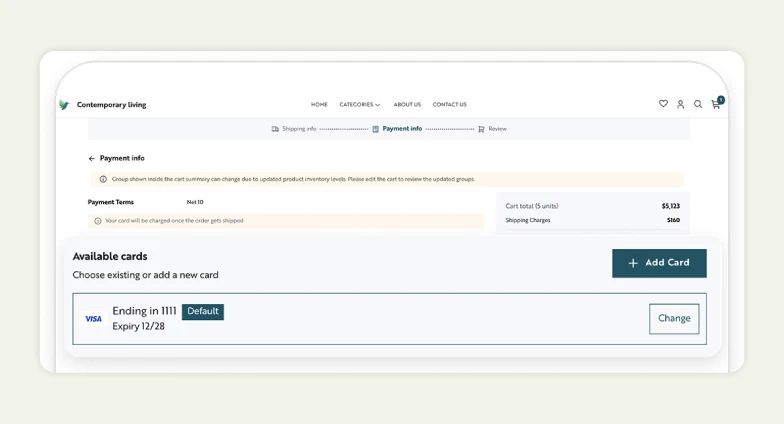Click the Shipping Charges label
Image resolution: width=784 pixels, height=424 pixels.
[528, 220]
